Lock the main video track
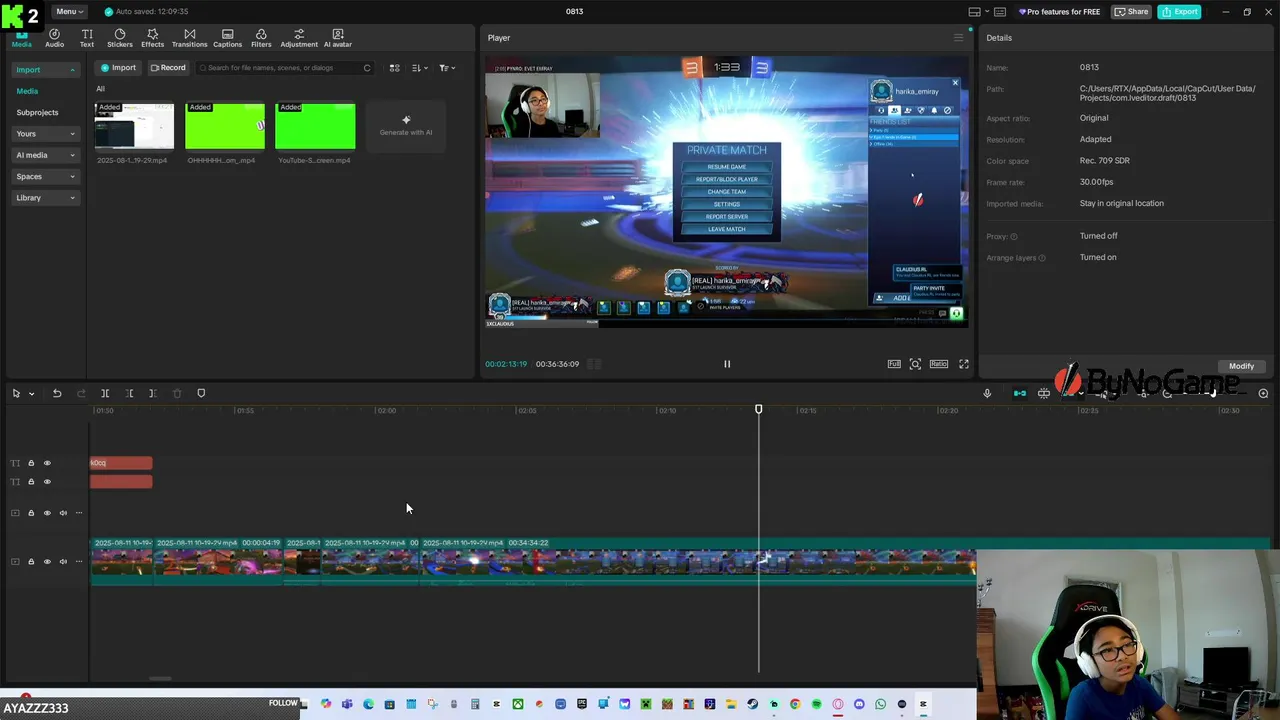Image resolution: width=1280 pixels, height=720 pixels. tap(31, 562)
